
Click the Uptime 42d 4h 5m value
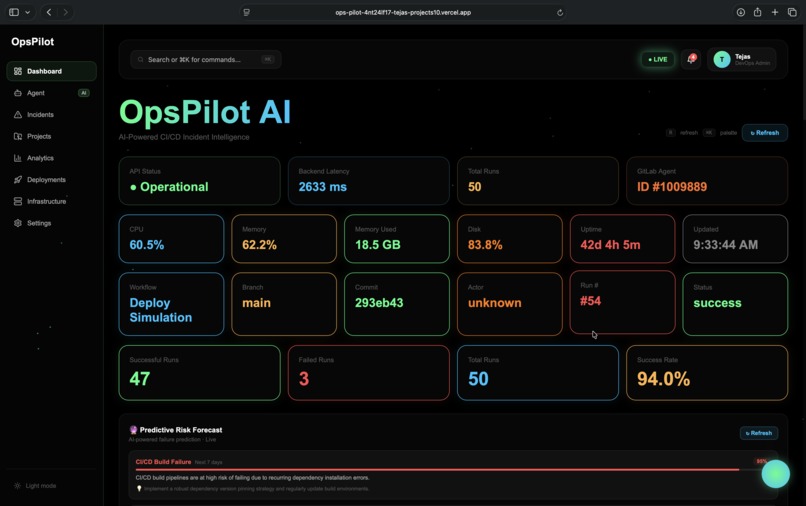point(610,245)
